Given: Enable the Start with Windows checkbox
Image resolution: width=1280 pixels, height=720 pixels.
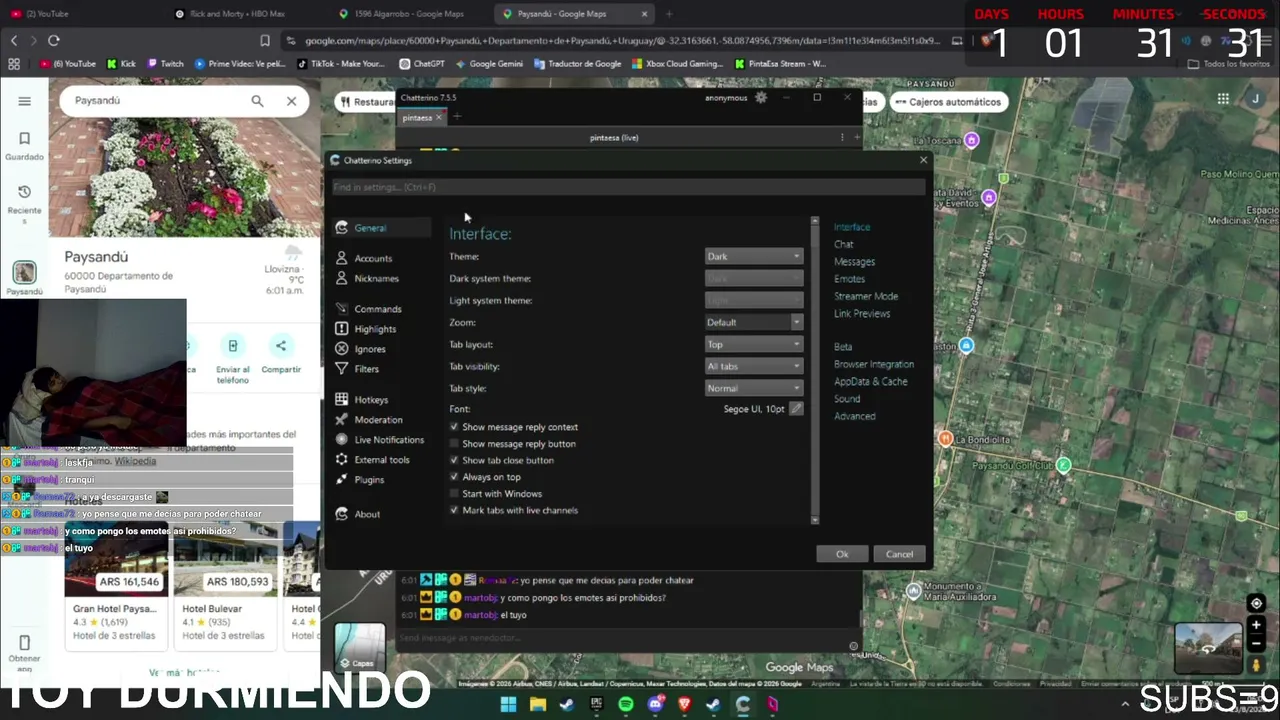Looking at the screenshot, I should coord(454,494).
